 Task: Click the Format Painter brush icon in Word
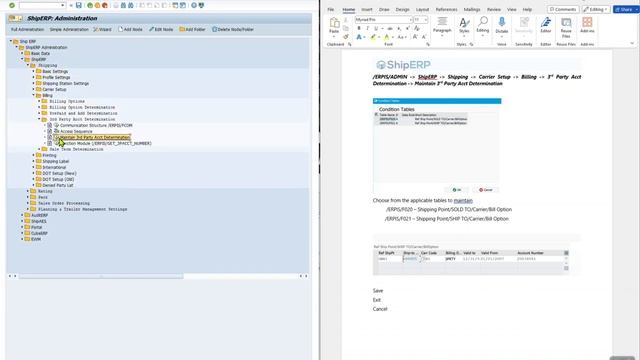click(346, 37)
